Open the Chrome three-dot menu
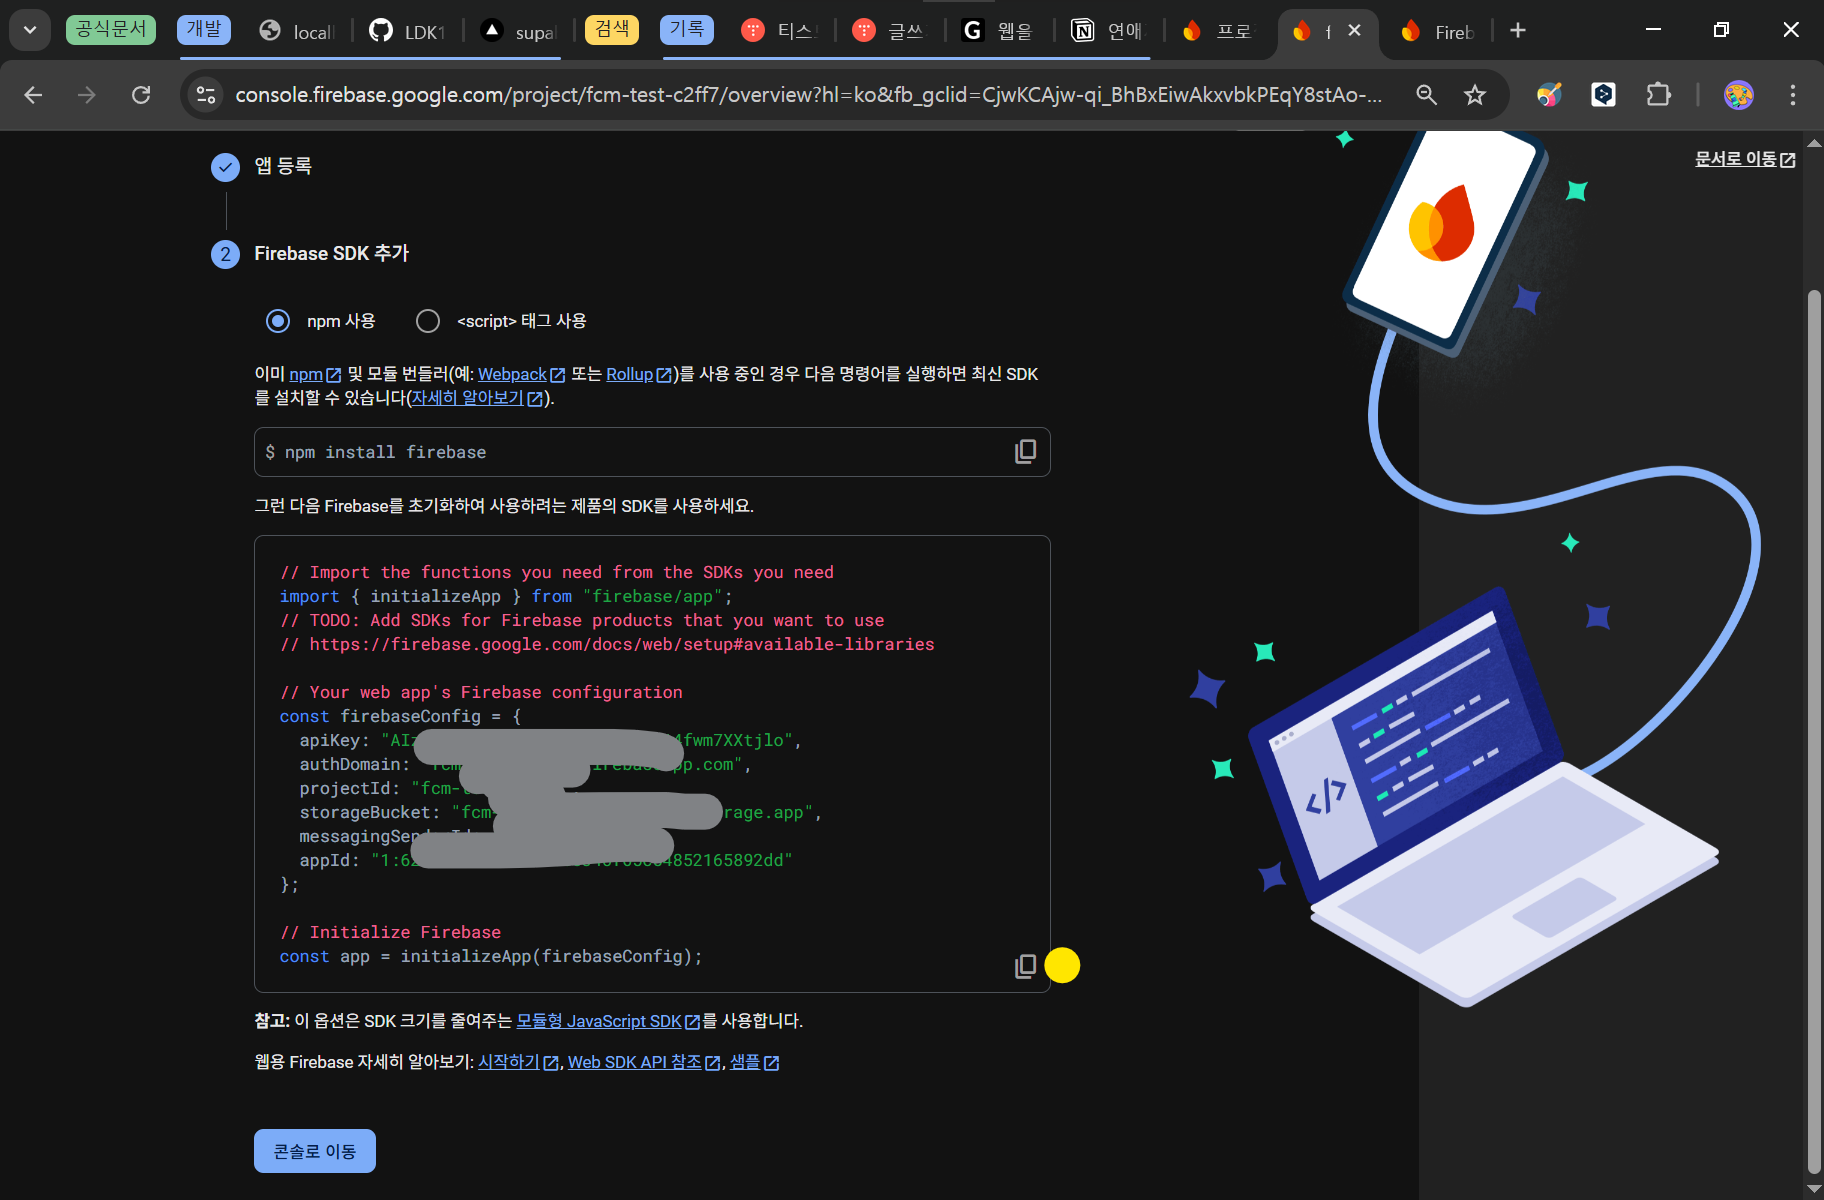1824x1200 pixels. point(1793,95)
